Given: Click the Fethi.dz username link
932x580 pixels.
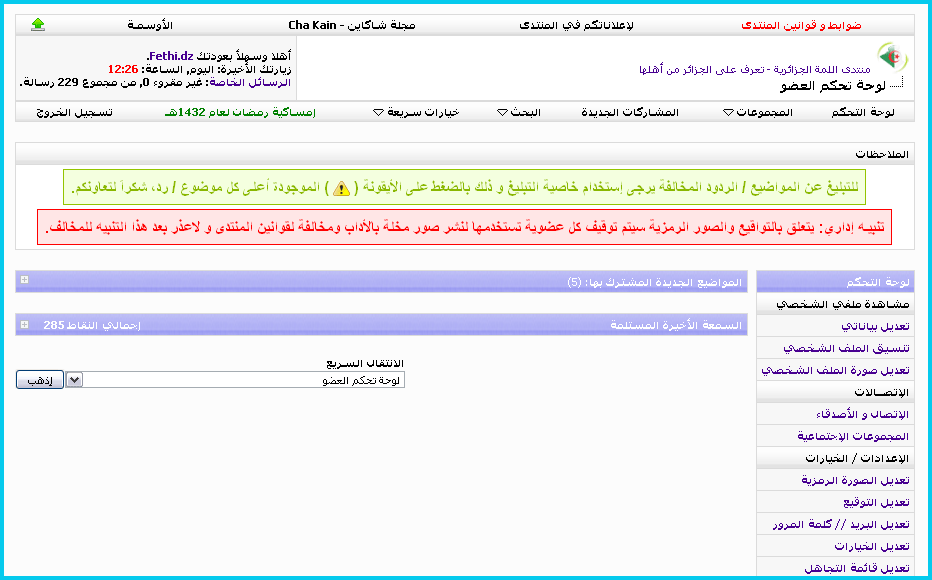Looking at the screenshot, I should point(171,56).
